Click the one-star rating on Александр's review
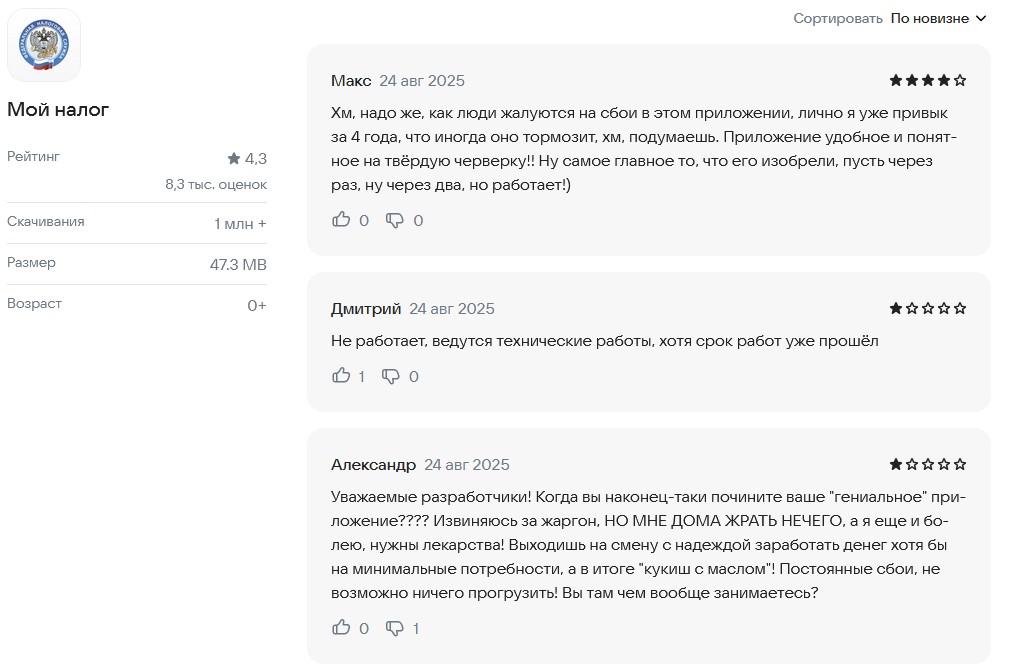1011x667 pixels. [x=927, y=464]
